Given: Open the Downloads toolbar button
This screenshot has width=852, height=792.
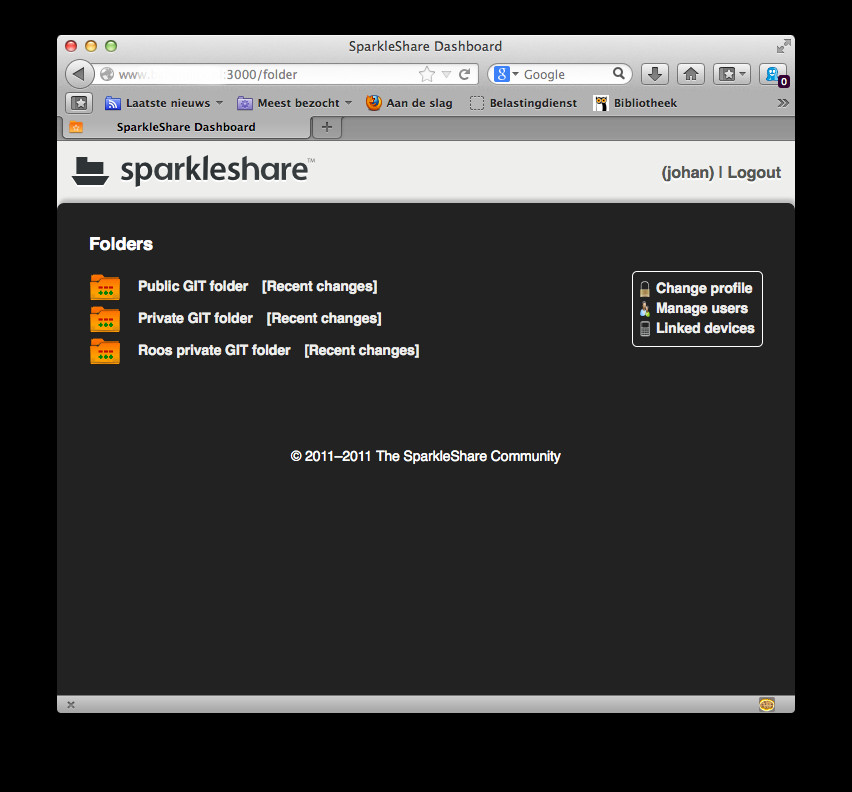Looking at the screenshot, I should point(654,74).
